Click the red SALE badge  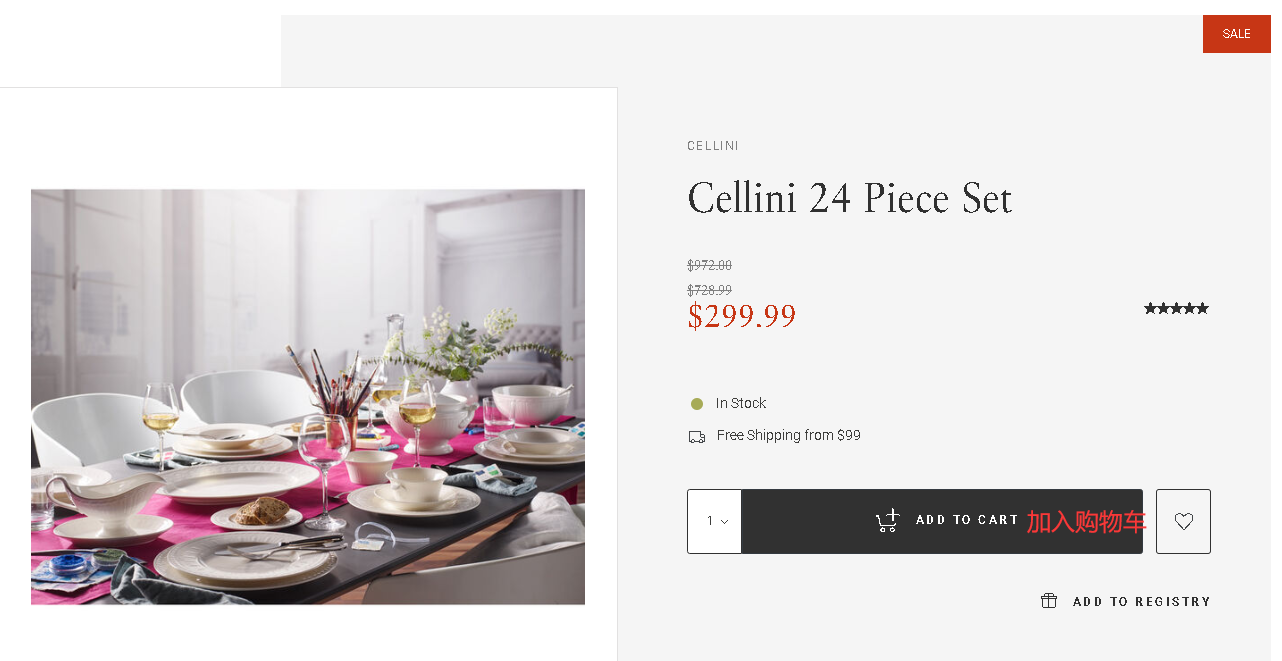(x=1236, y=34)
